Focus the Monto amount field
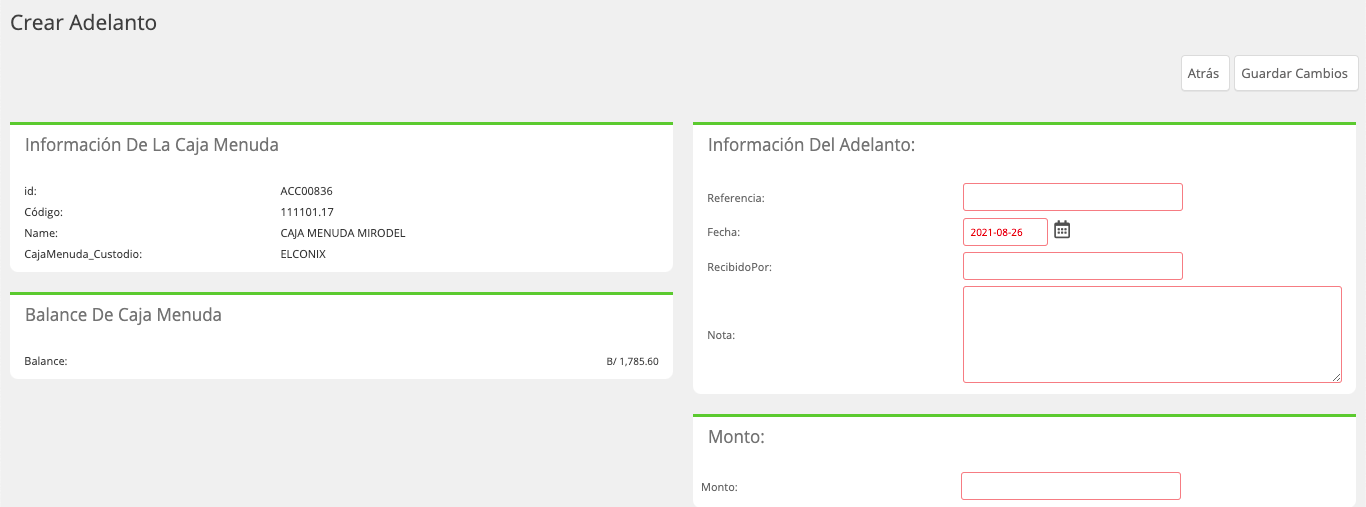Viewport: 1366px width, 507px height. [x=1071, y=486]
